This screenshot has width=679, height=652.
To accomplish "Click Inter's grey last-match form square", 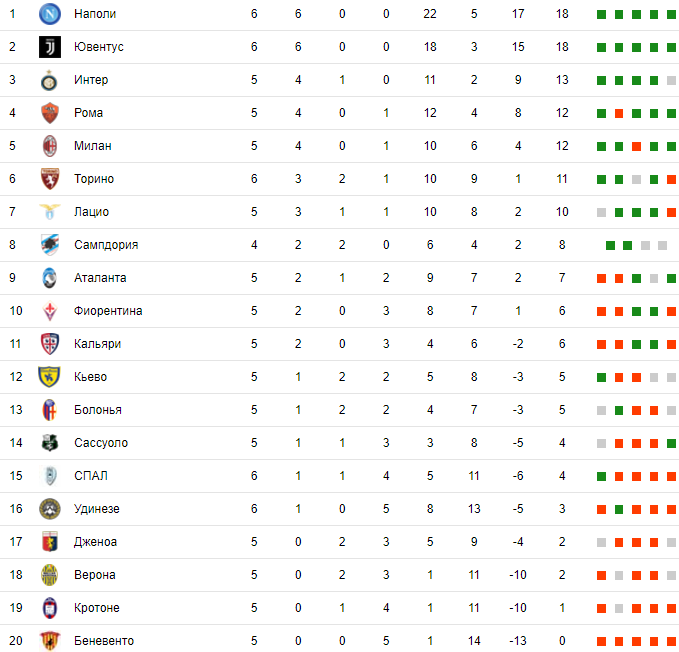I will [x=671, y=81].
